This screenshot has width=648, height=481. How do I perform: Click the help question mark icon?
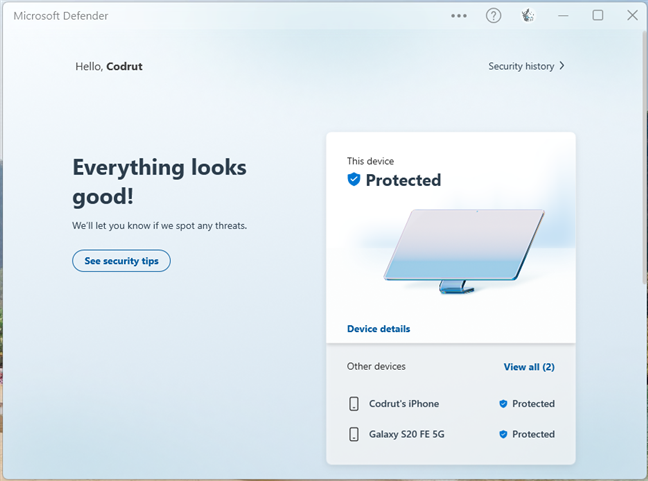tap(493, 16)
